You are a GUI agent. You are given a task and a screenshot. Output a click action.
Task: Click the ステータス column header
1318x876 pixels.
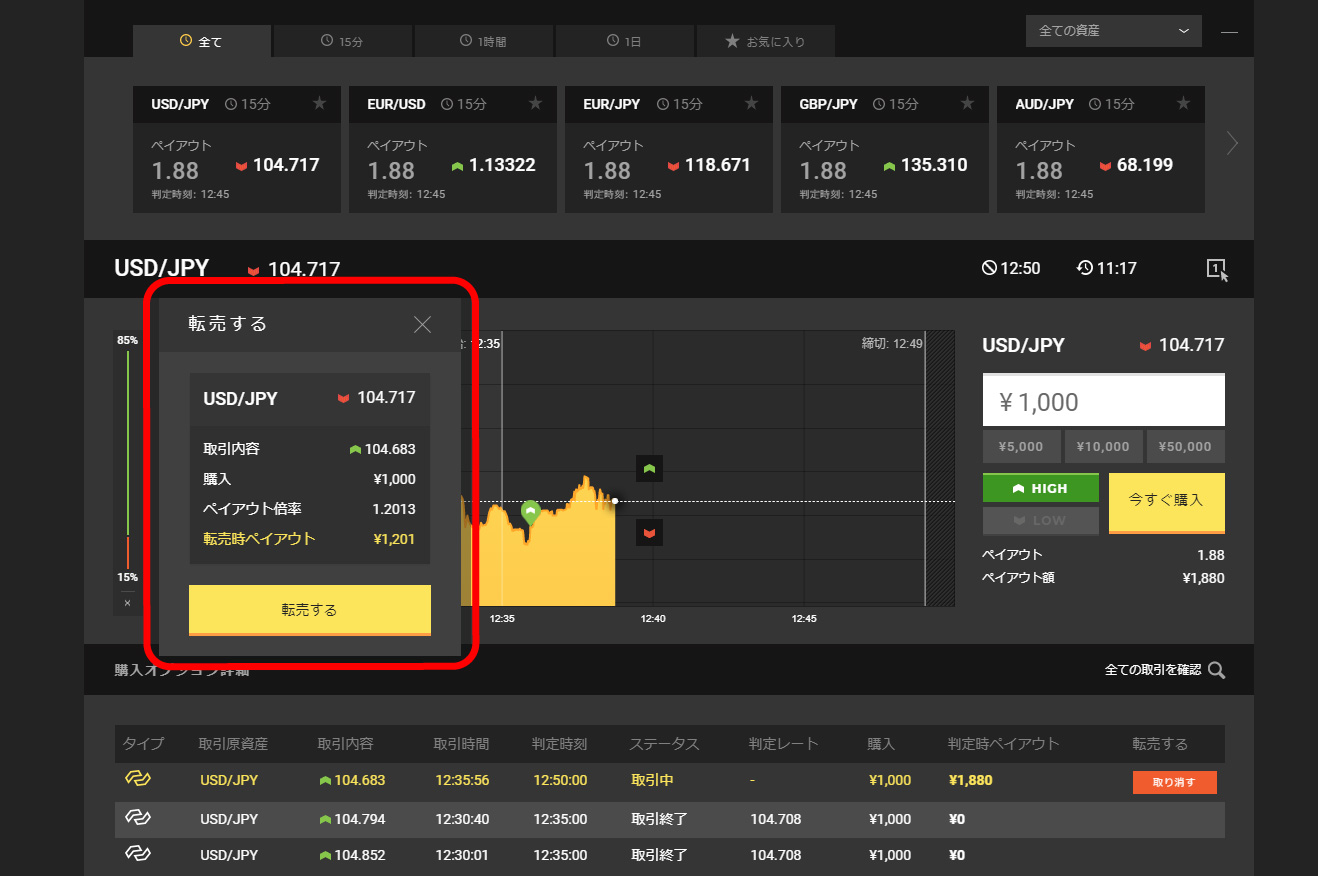pos(664,744)
